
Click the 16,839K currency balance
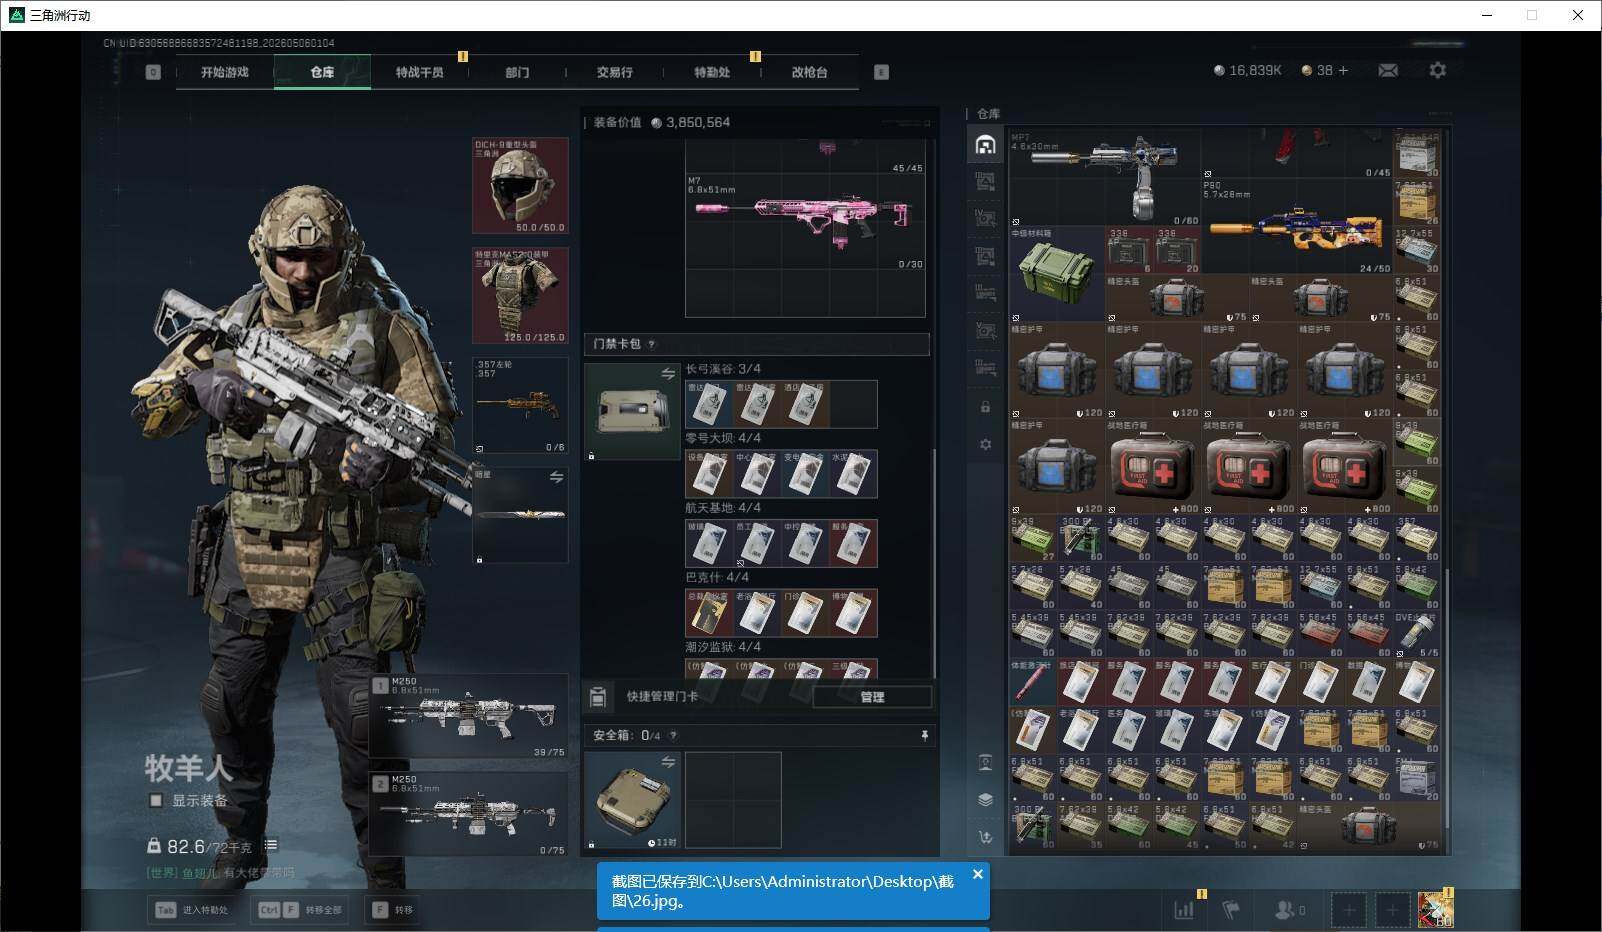(x=1247, y=70)
